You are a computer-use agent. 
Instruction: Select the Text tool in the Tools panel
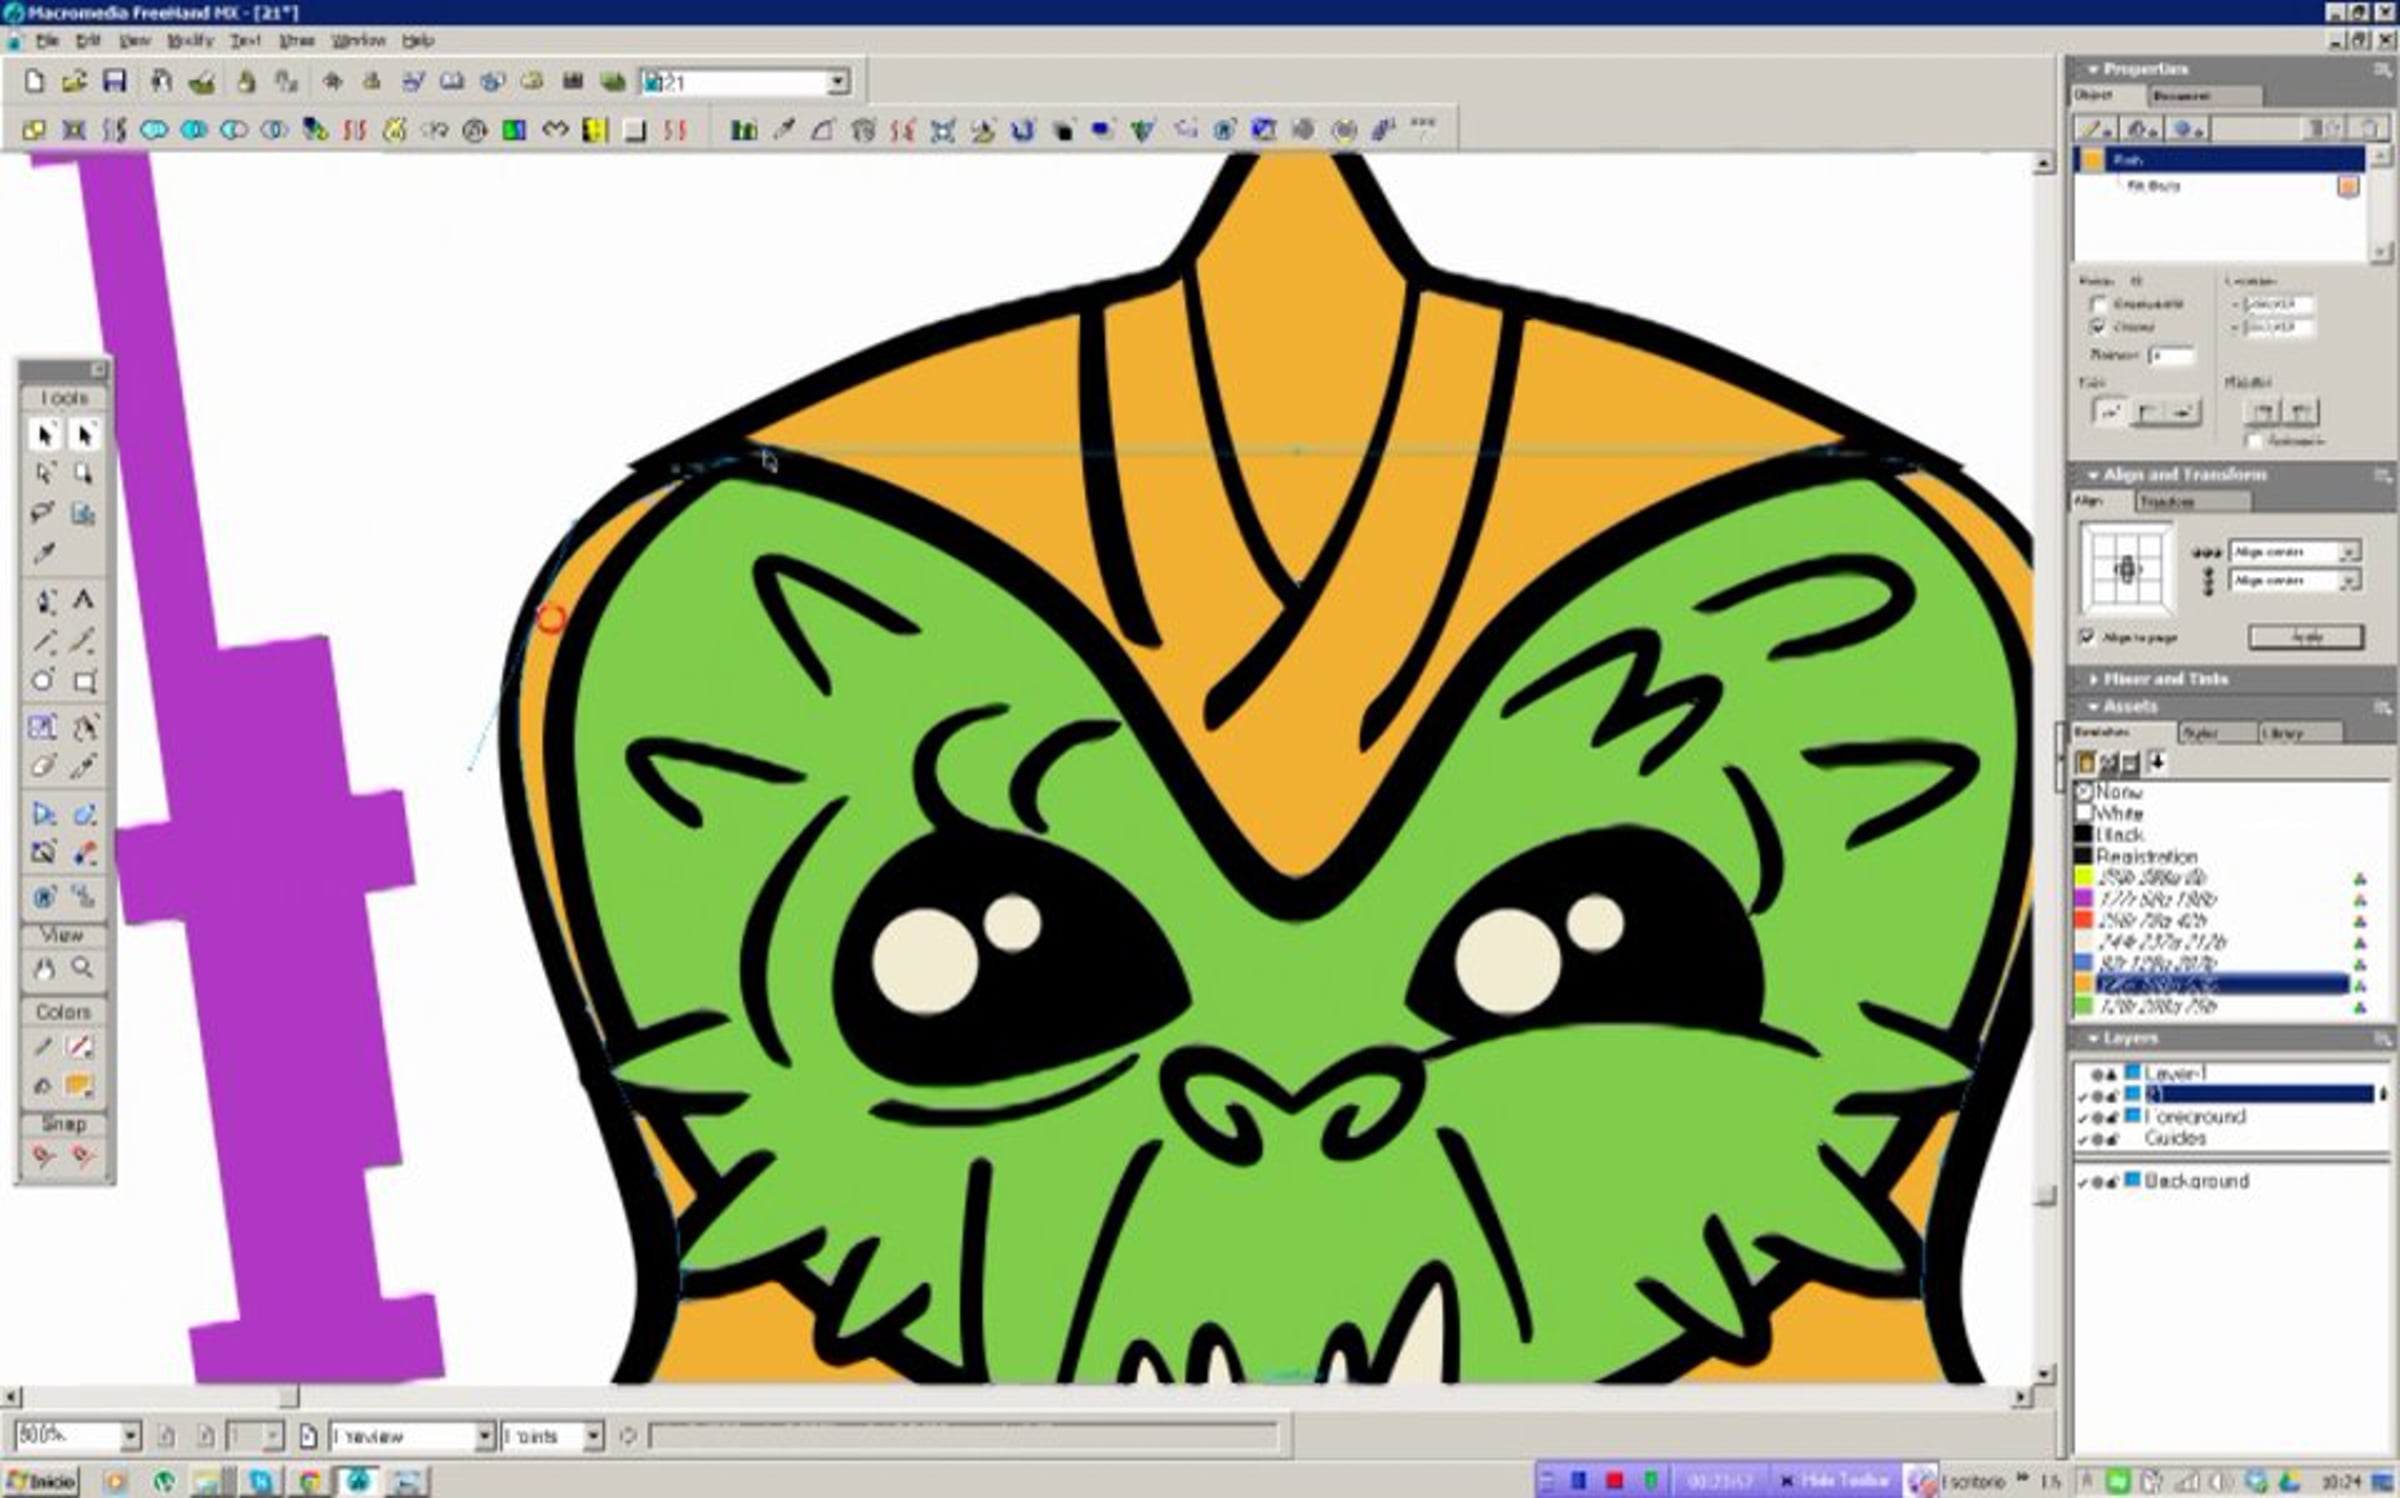(x=83, y=600)
